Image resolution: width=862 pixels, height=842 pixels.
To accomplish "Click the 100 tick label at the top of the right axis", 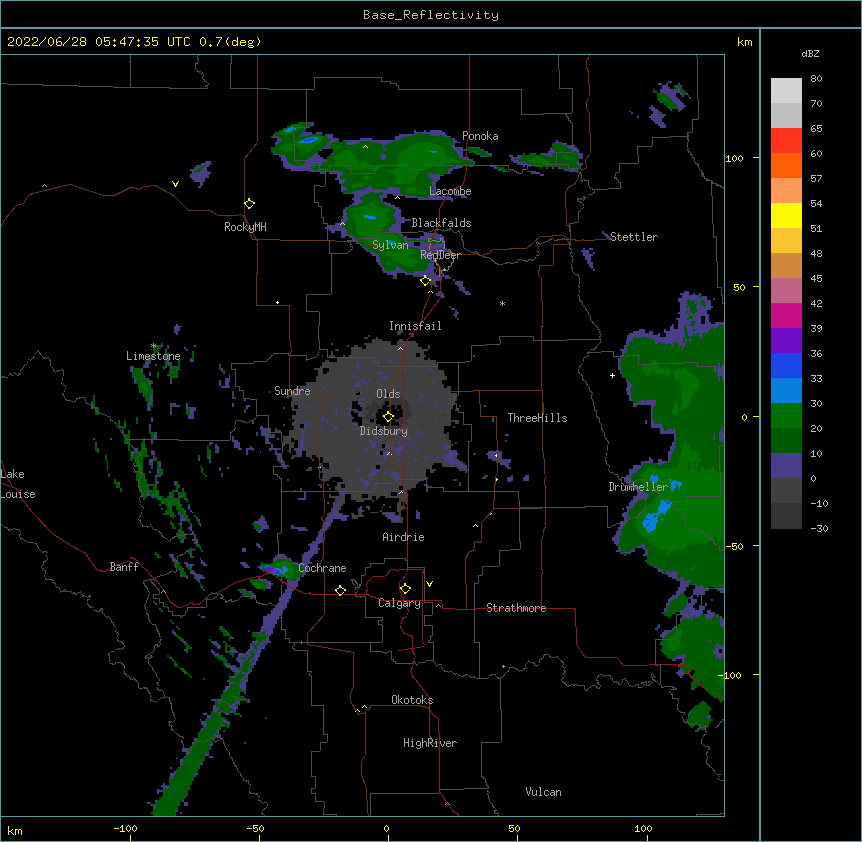I will 734,159.
